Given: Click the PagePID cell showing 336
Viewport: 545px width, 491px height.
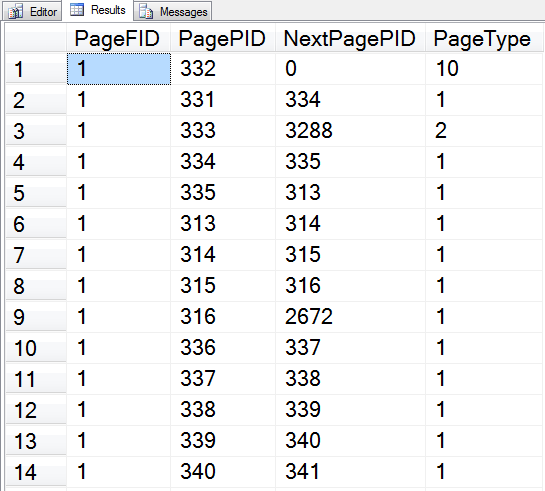Looking at the screenshot, I should pyautogui.click(x=223, y=347).
